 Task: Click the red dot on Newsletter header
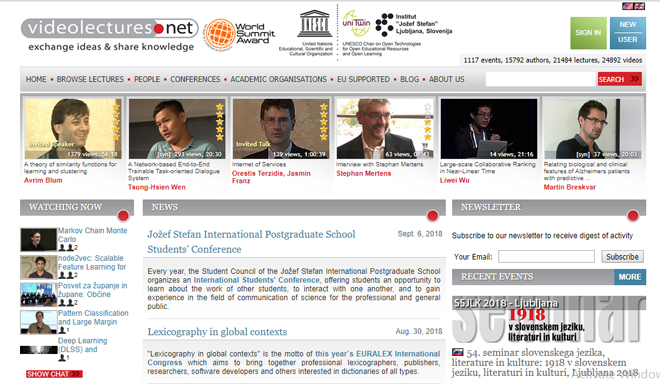(633, 216)
